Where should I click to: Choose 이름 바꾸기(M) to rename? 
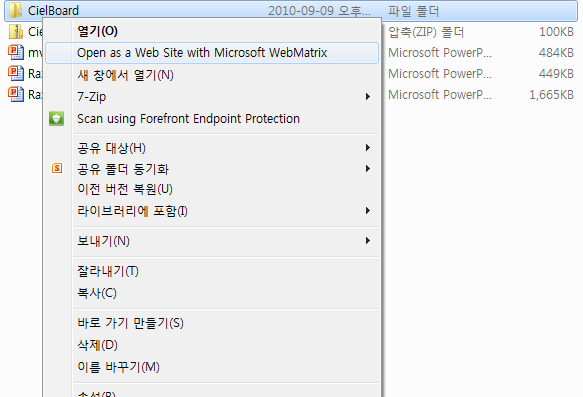212,367
